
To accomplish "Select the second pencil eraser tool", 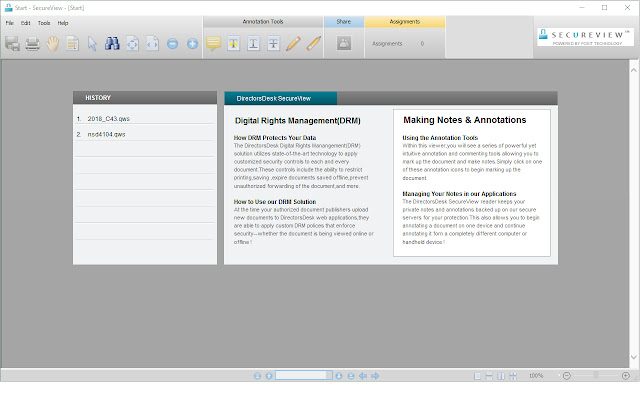I will [313, 43].
